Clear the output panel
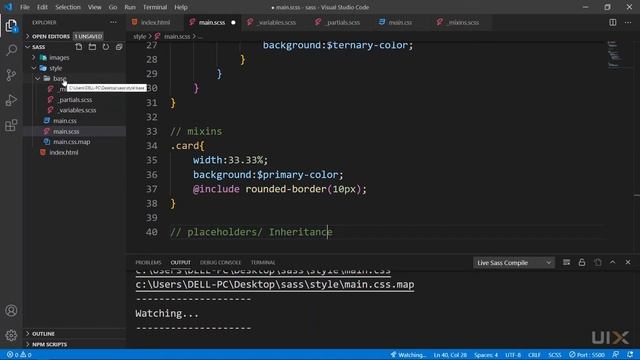This screenshot has height=360, width=640. point(567,262)
